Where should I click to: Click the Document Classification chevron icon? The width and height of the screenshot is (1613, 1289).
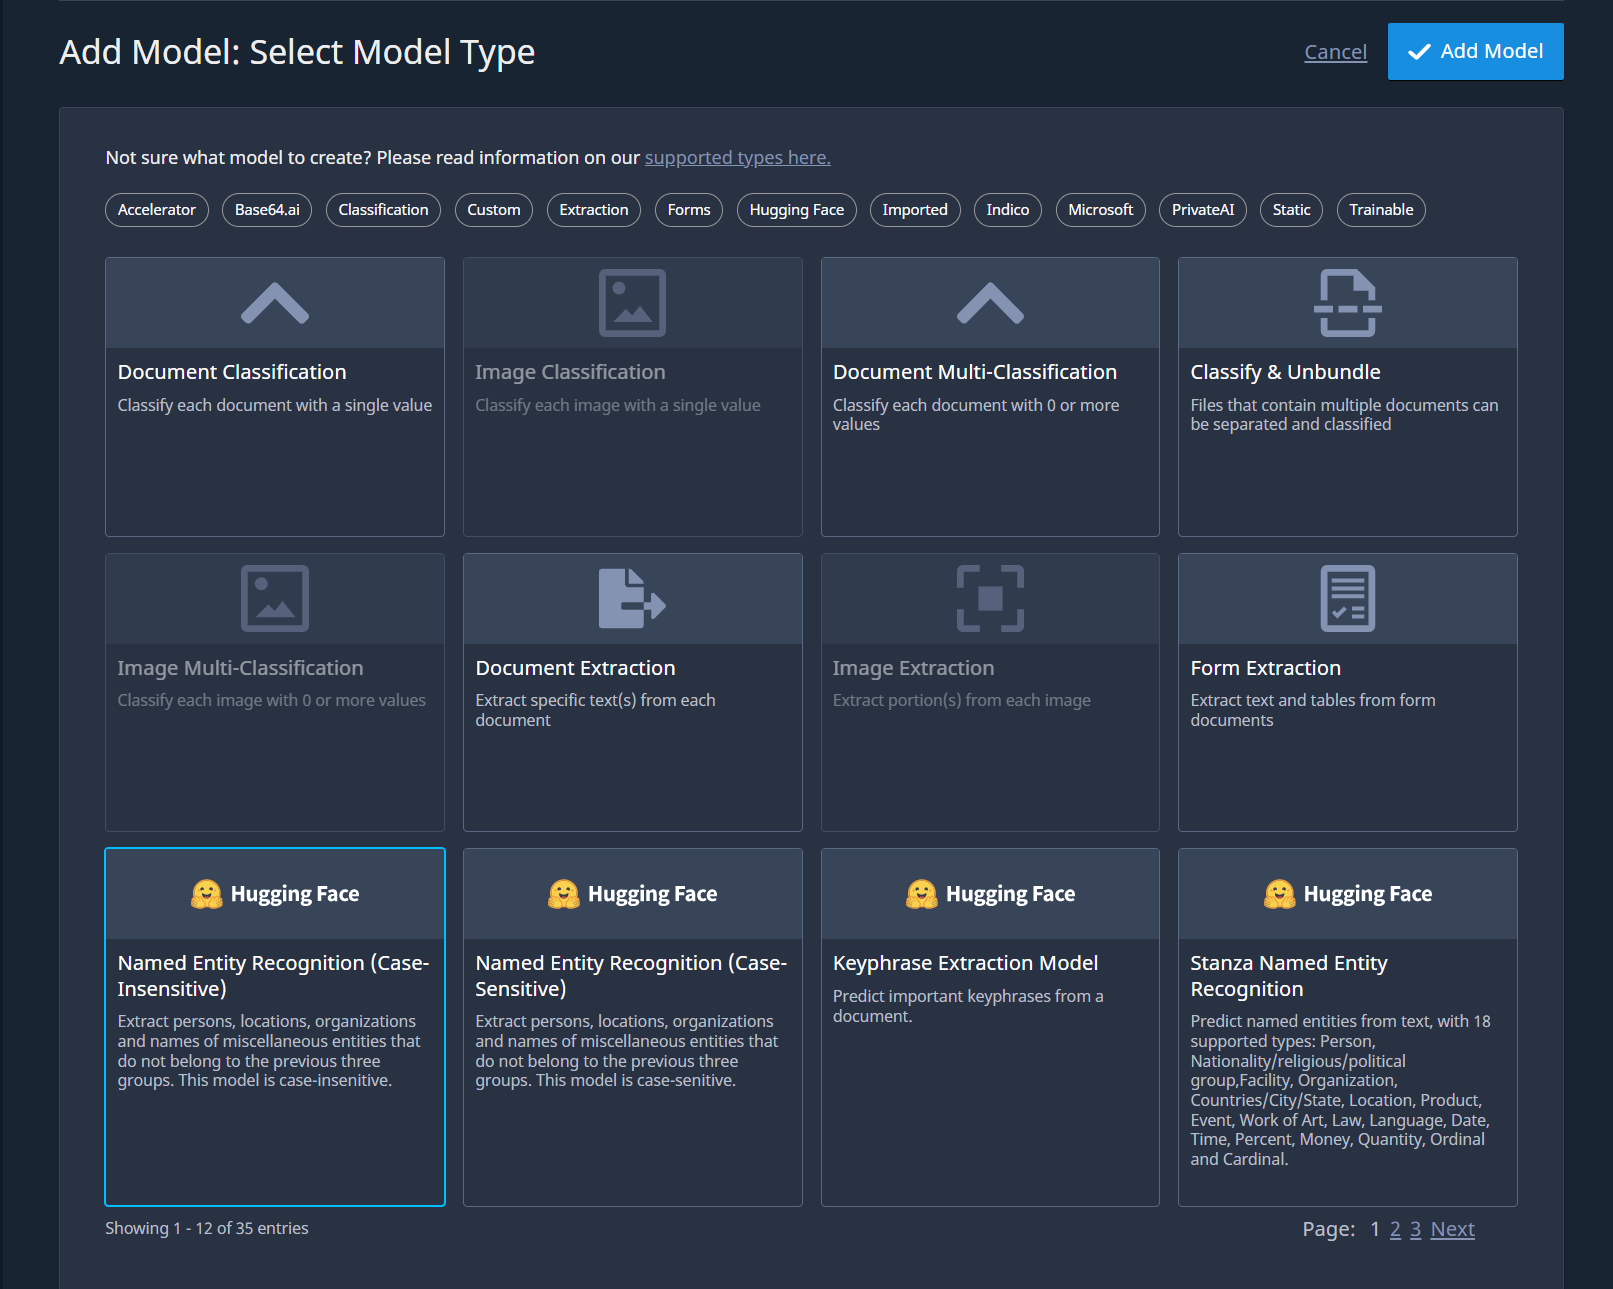[275, 303]
